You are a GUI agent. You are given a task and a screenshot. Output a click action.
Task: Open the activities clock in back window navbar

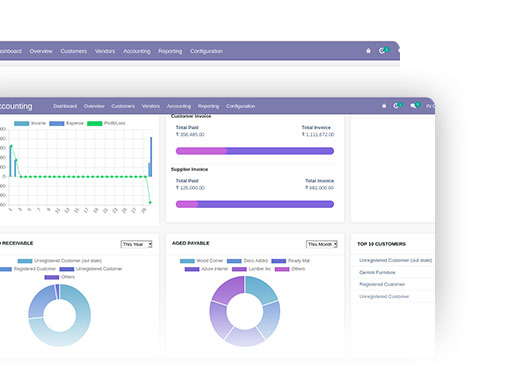pos(384,51)
